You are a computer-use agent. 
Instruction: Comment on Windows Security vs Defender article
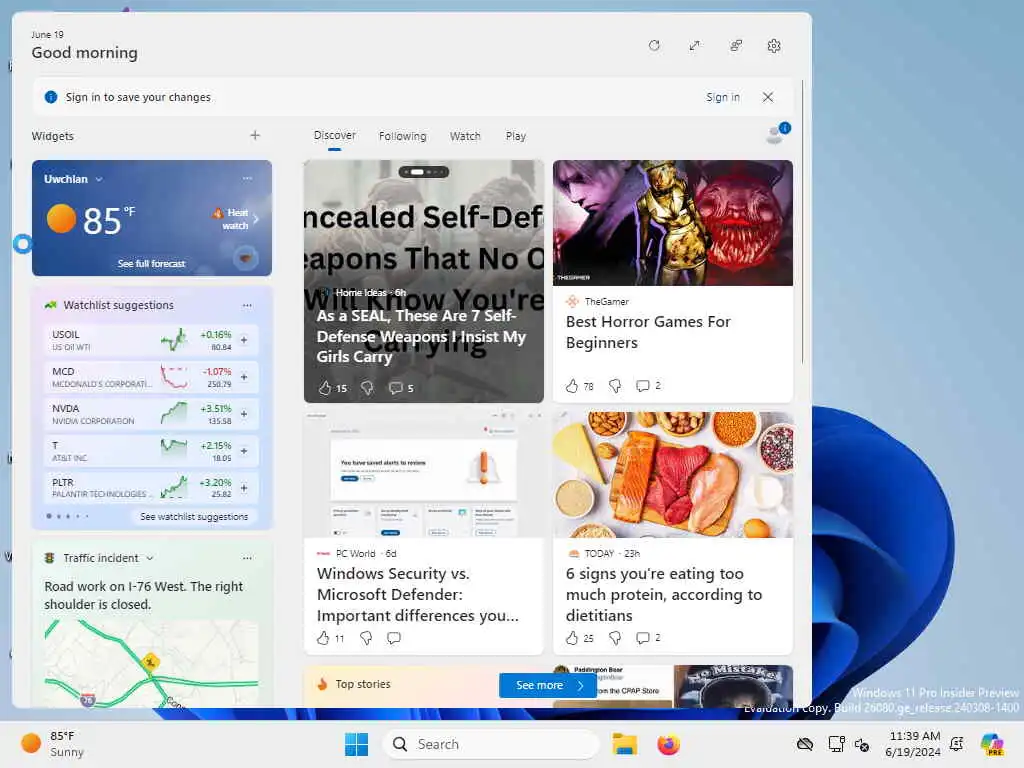pos(394,638)
